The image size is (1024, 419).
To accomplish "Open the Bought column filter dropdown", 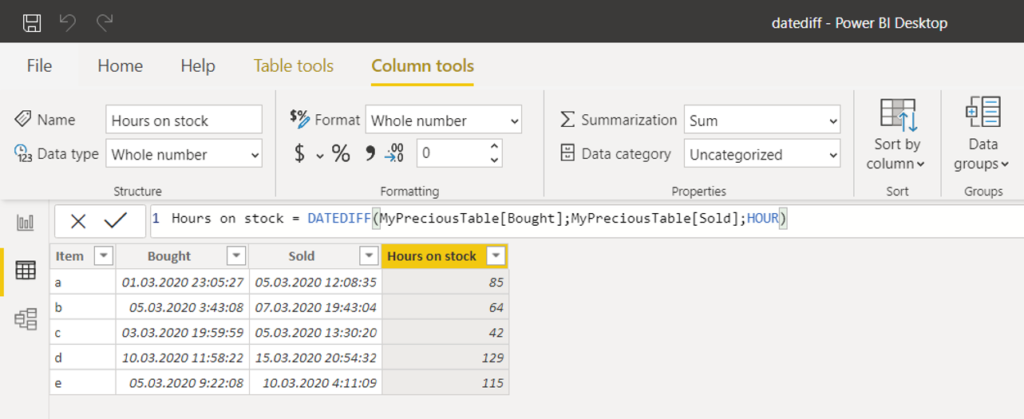I will click(236, 256).
